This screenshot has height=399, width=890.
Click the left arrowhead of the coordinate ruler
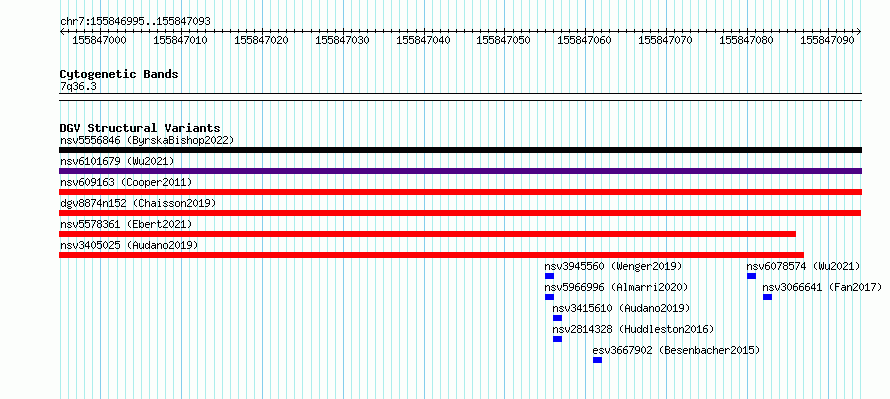[62, 31]
